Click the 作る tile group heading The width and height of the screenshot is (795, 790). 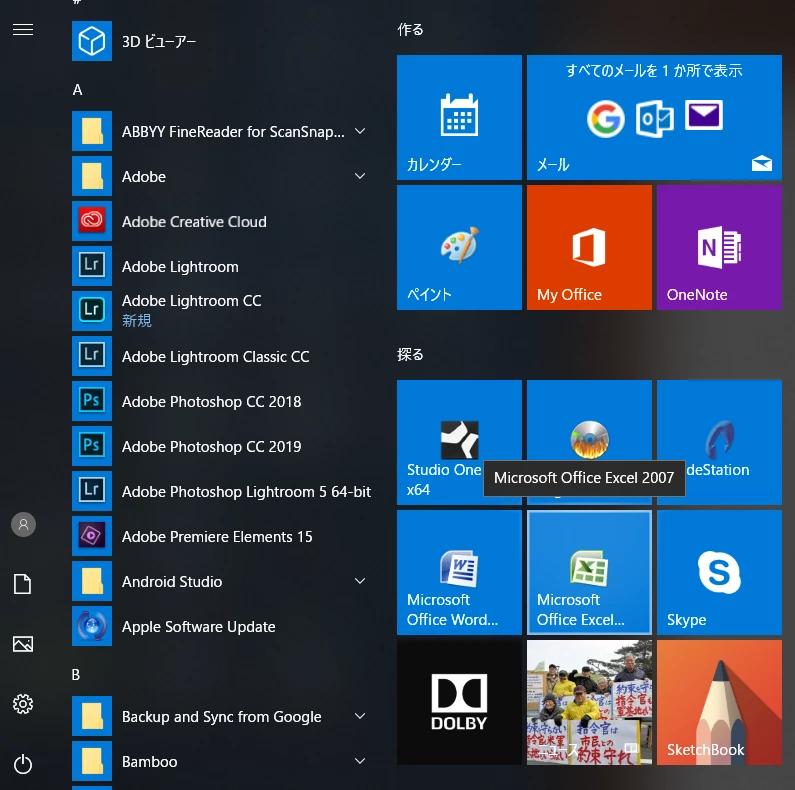click(x=410, y=30)
